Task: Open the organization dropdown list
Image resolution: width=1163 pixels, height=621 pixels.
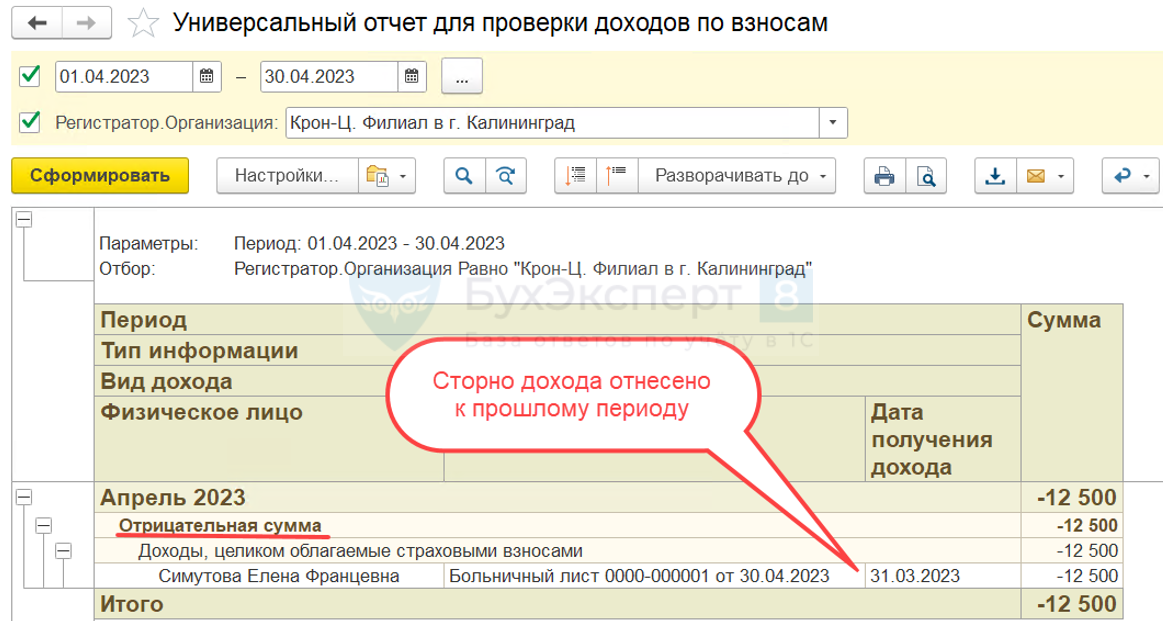Action: pos(833,123)
